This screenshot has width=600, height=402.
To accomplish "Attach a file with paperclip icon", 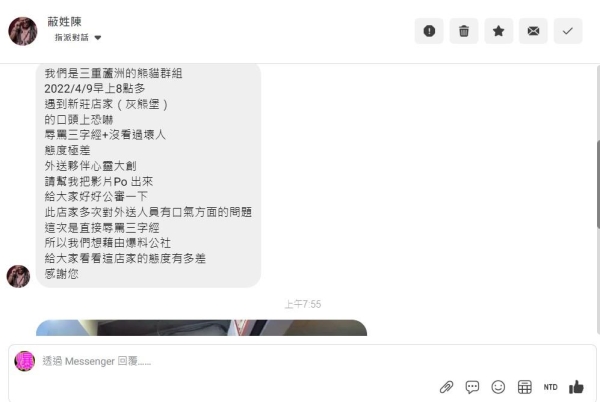I will (x=446, y=387).
